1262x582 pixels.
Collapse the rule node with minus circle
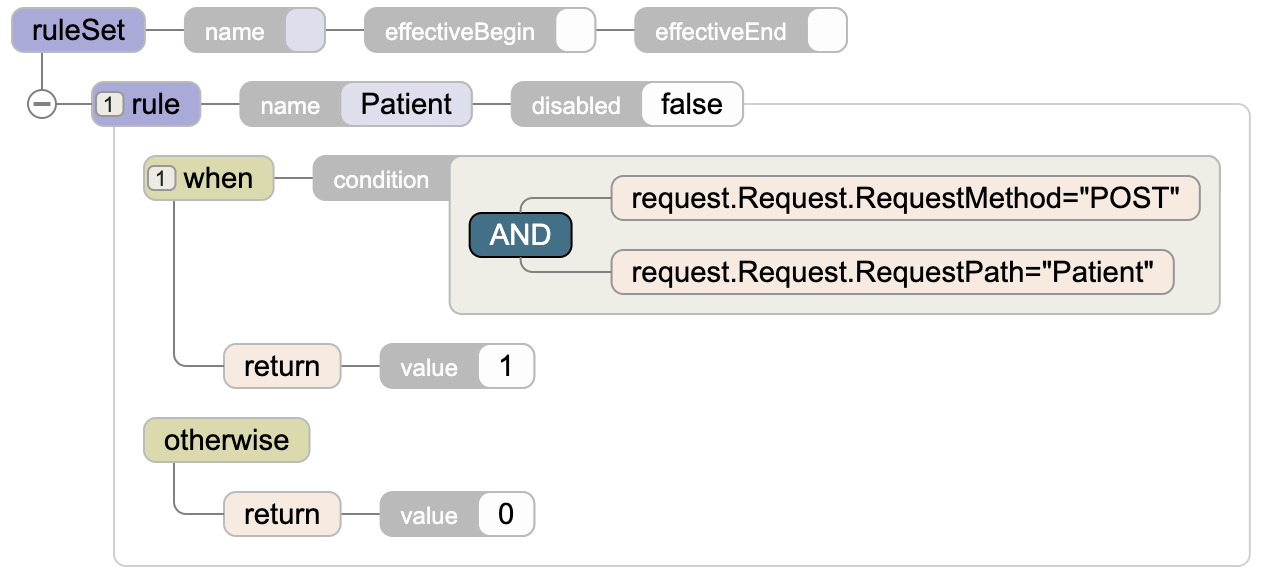click(42, 104)
